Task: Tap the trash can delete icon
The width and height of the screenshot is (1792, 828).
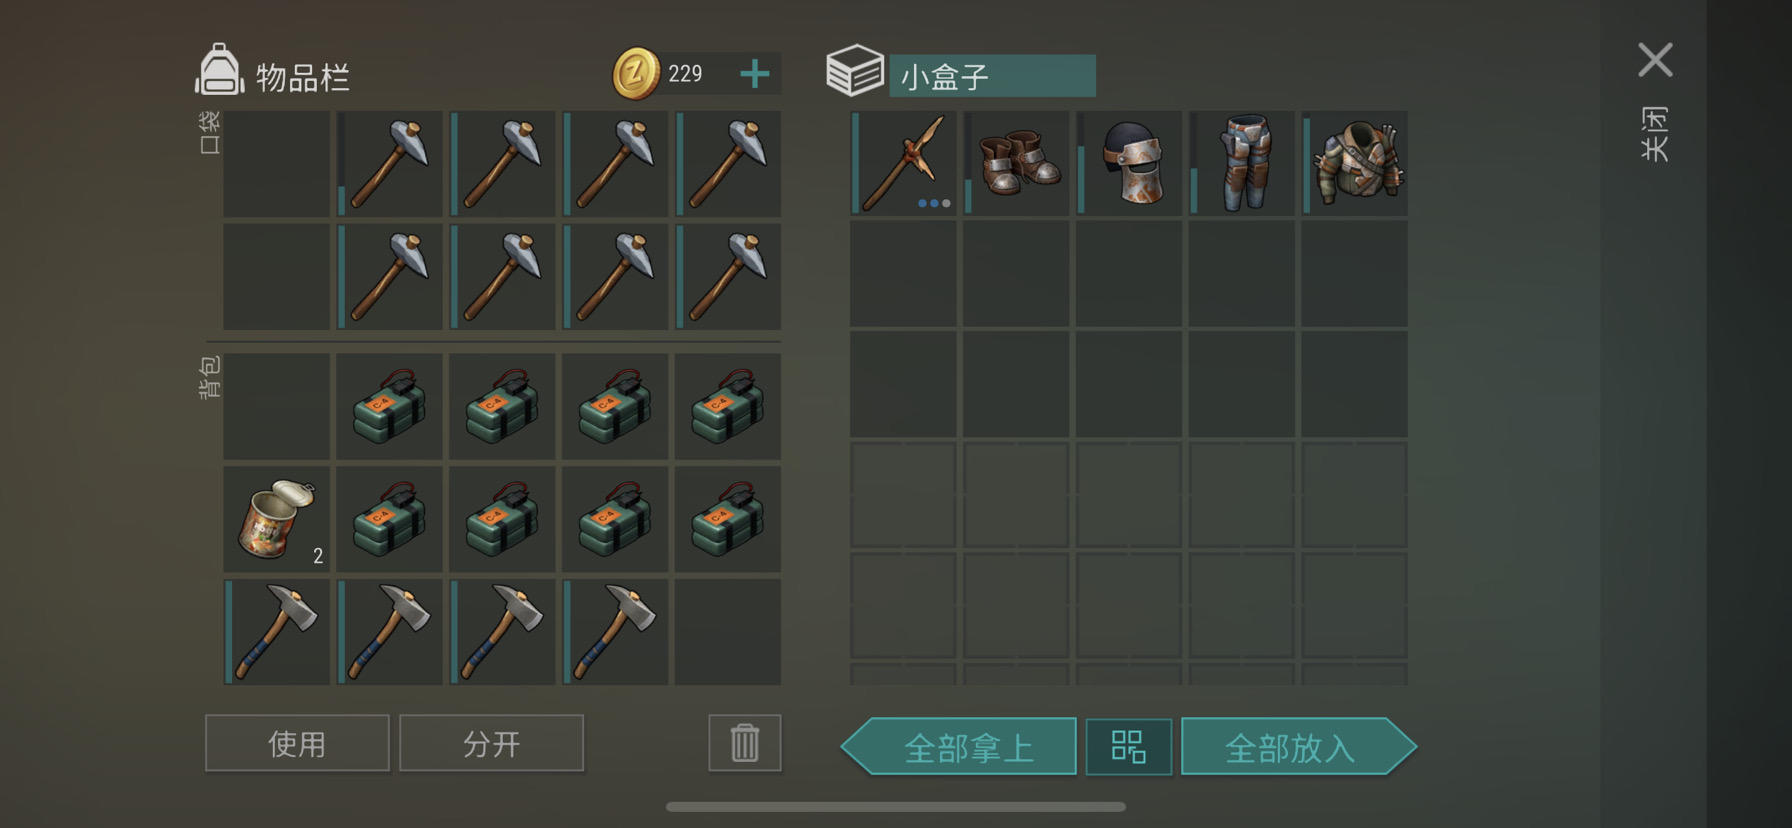Action: (x=745, y=743)
